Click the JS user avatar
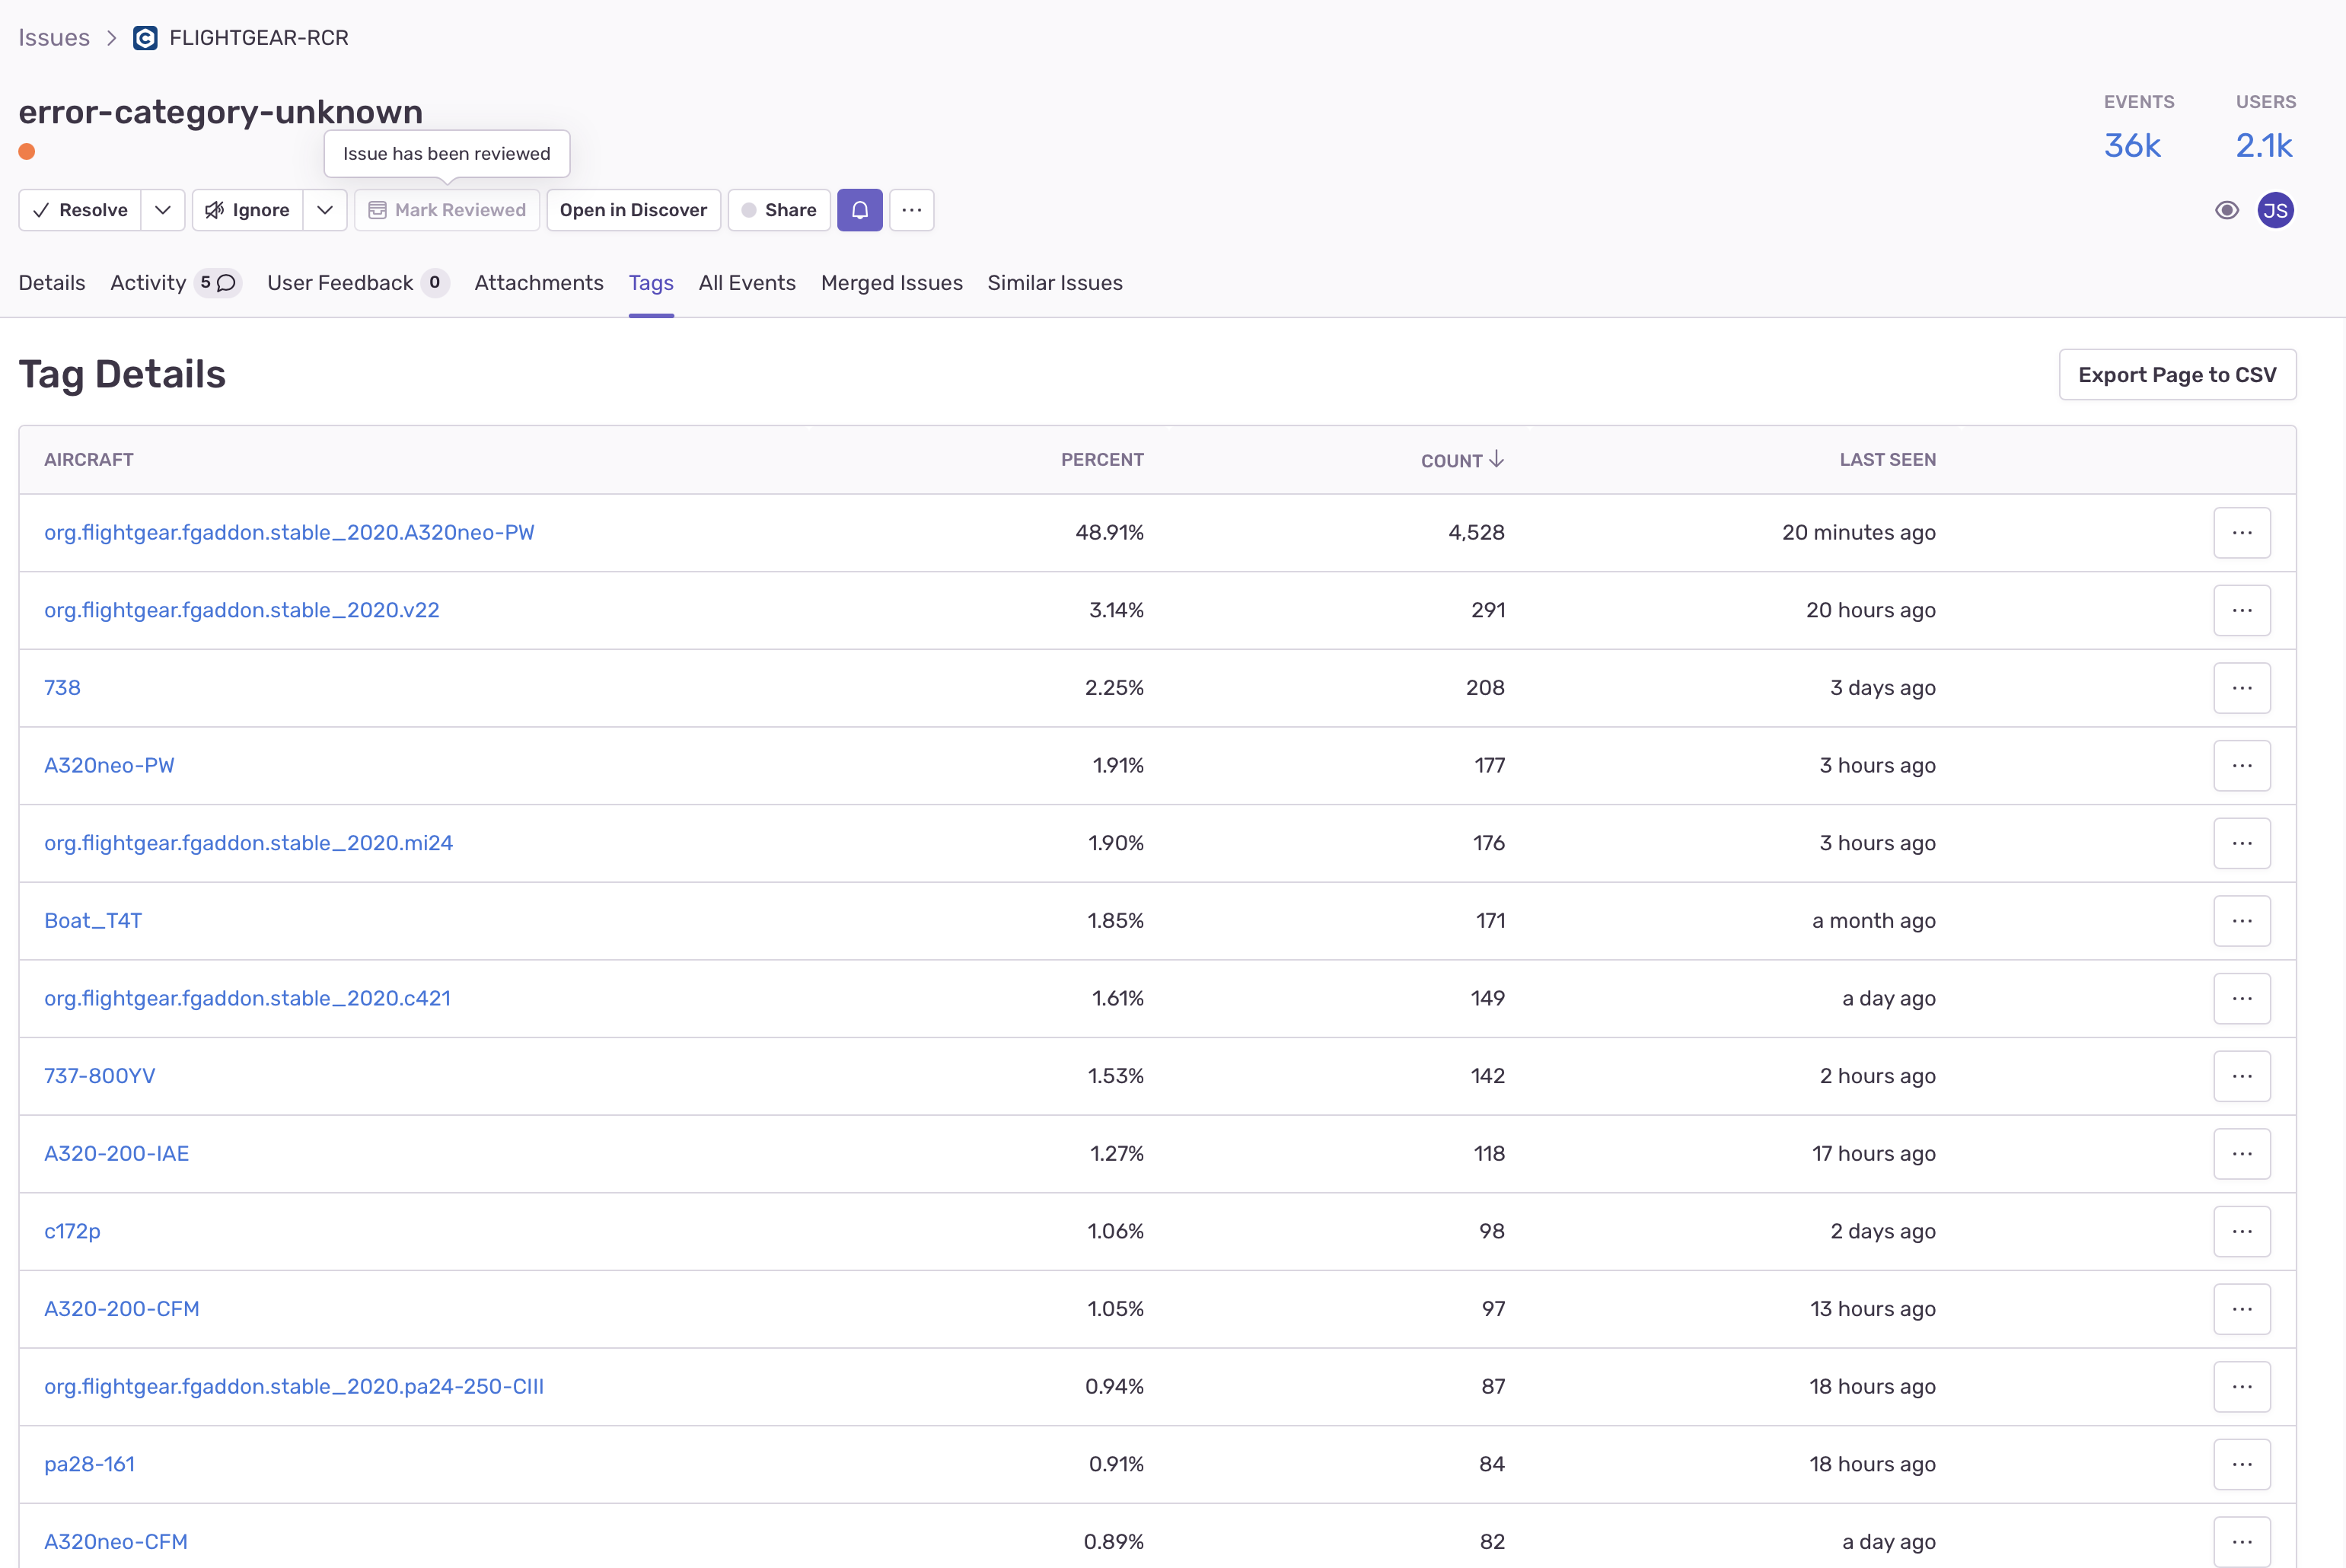The width and height of the screenshot is (2346, 1568). tap(2276, 210)
